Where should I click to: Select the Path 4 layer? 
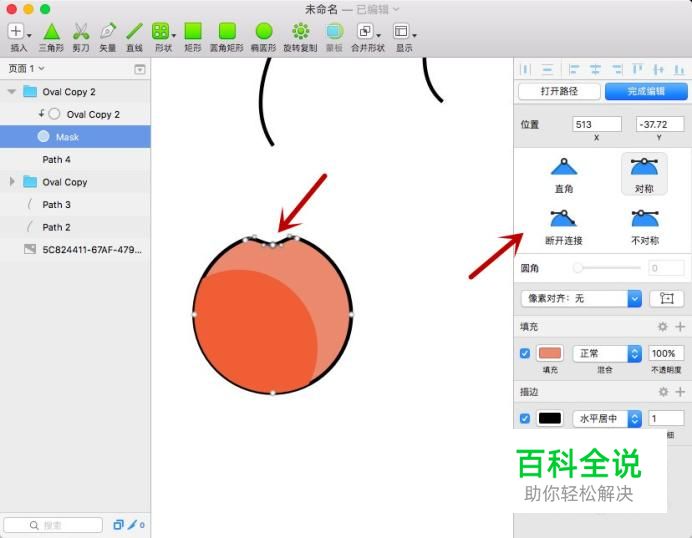(75, 159)
